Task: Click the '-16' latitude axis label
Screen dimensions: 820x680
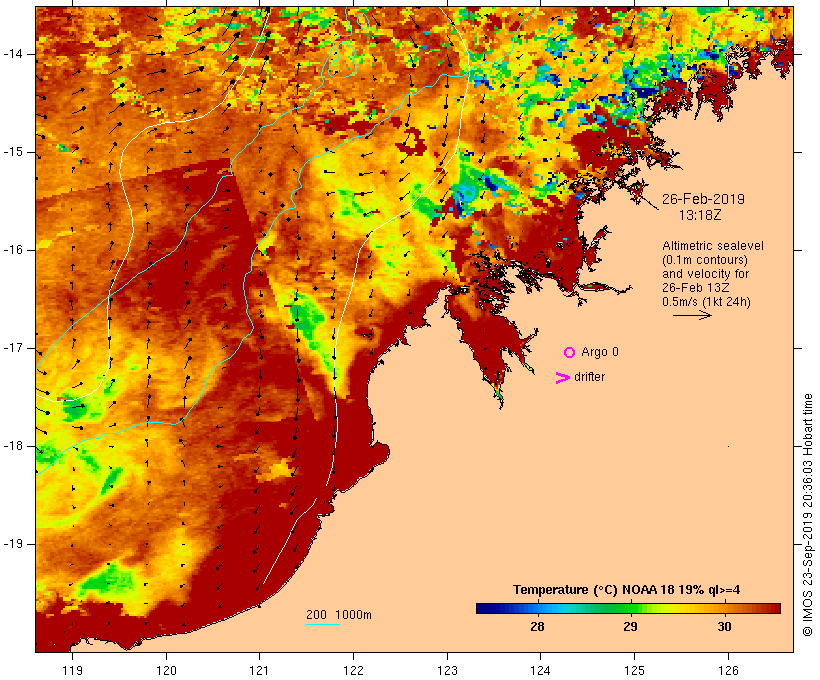Action: pos(12,250)
